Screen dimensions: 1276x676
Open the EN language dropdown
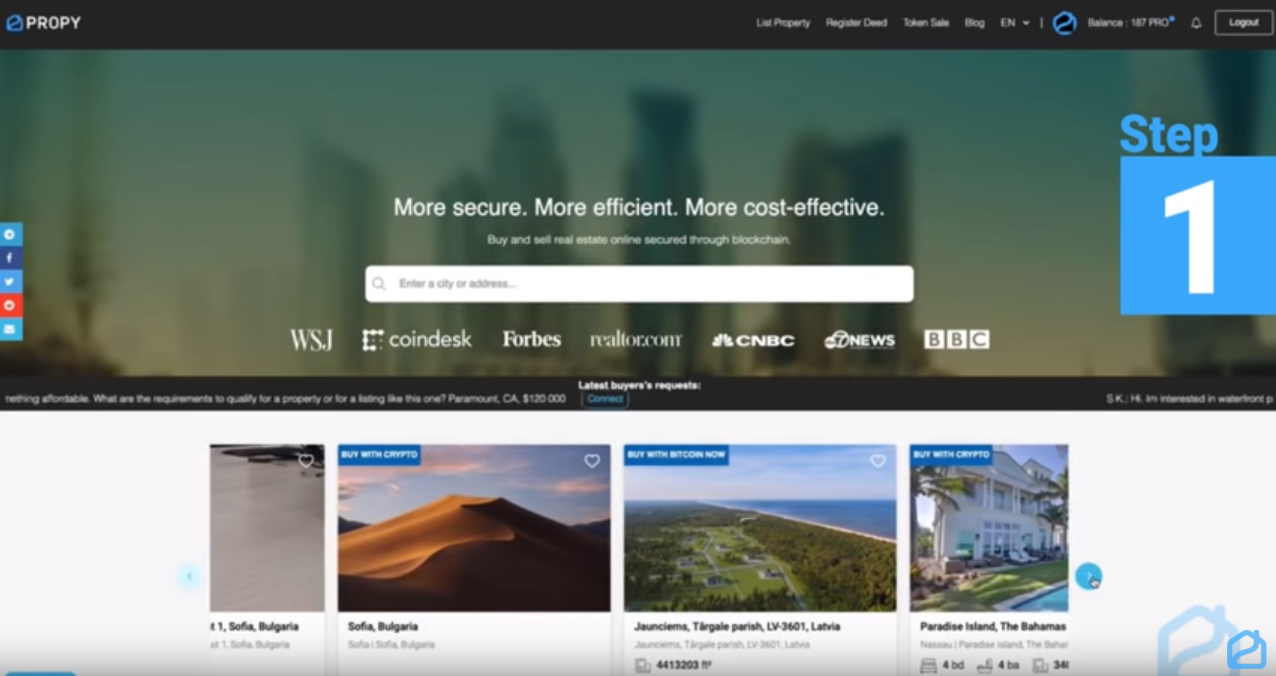point(1014,22)
